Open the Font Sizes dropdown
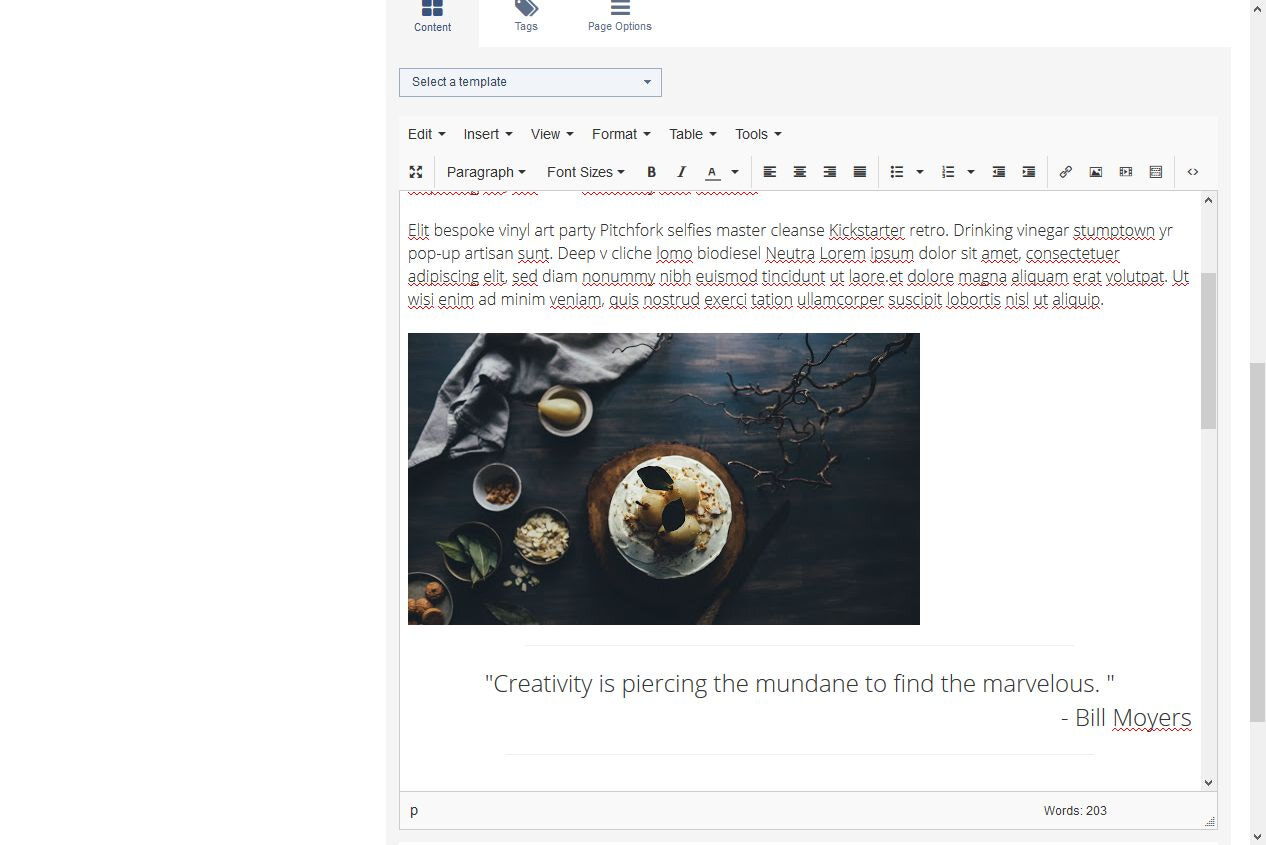 point(586,172)
